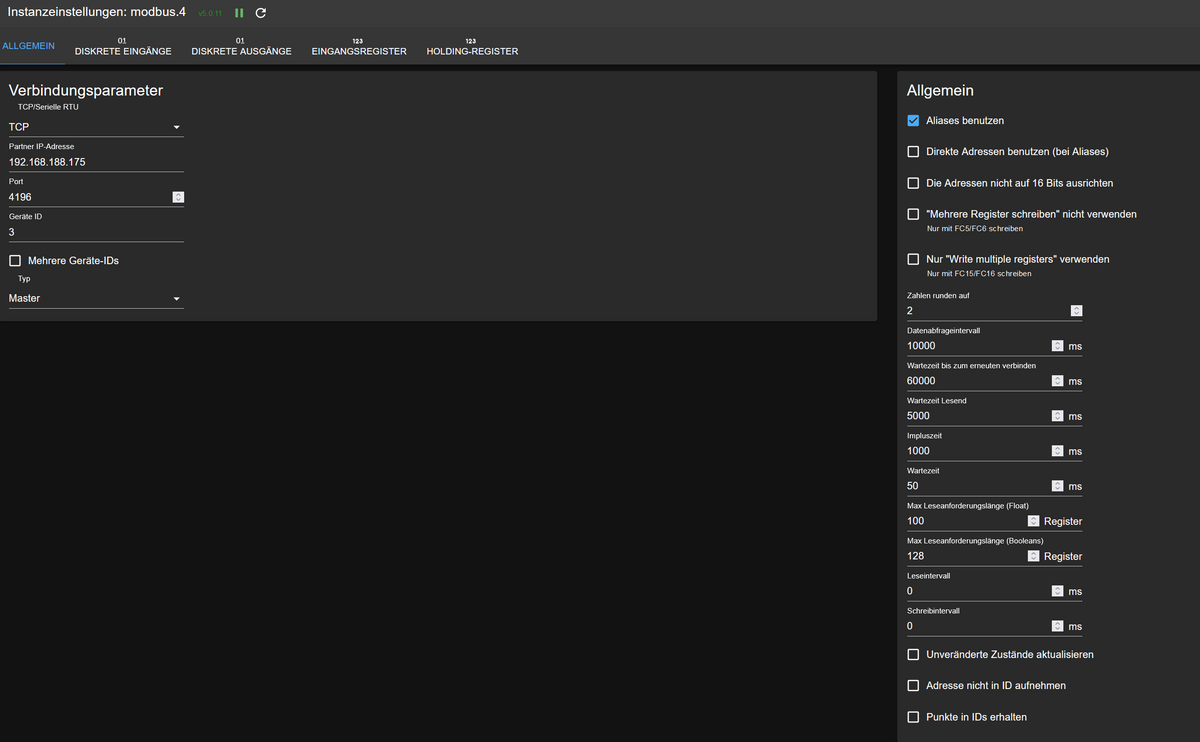Click the Partner IP-Adresse field
Image resolution: width=1200 pixels, height=742 pixels.
click(x=95, y=162)
